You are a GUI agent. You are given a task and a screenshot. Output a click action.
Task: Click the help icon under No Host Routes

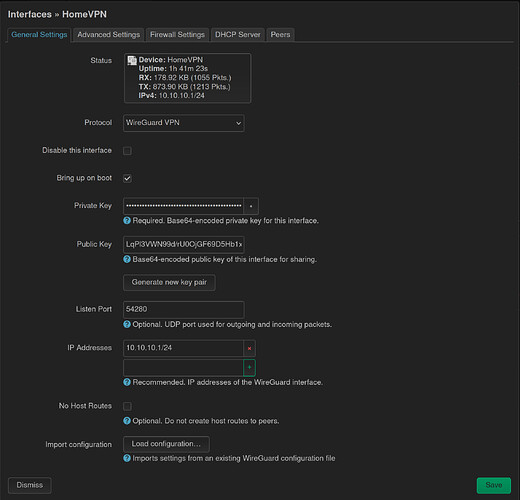coord(127,421)
